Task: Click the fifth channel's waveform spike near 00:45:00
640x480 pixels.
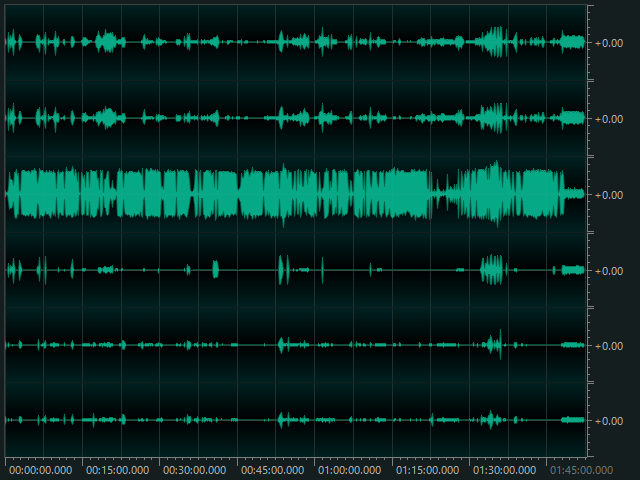Action: 281,345
